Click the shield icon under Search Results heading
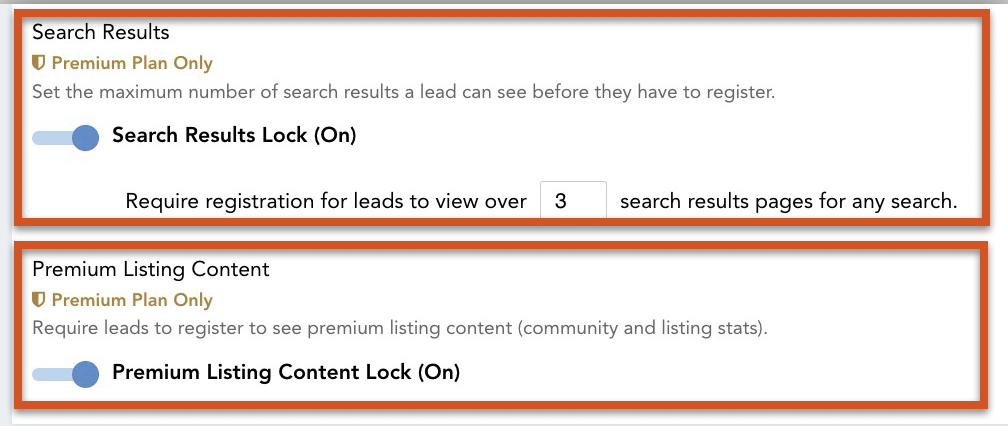Viewport: 1008px width, 426px height. tap(39, 63)
